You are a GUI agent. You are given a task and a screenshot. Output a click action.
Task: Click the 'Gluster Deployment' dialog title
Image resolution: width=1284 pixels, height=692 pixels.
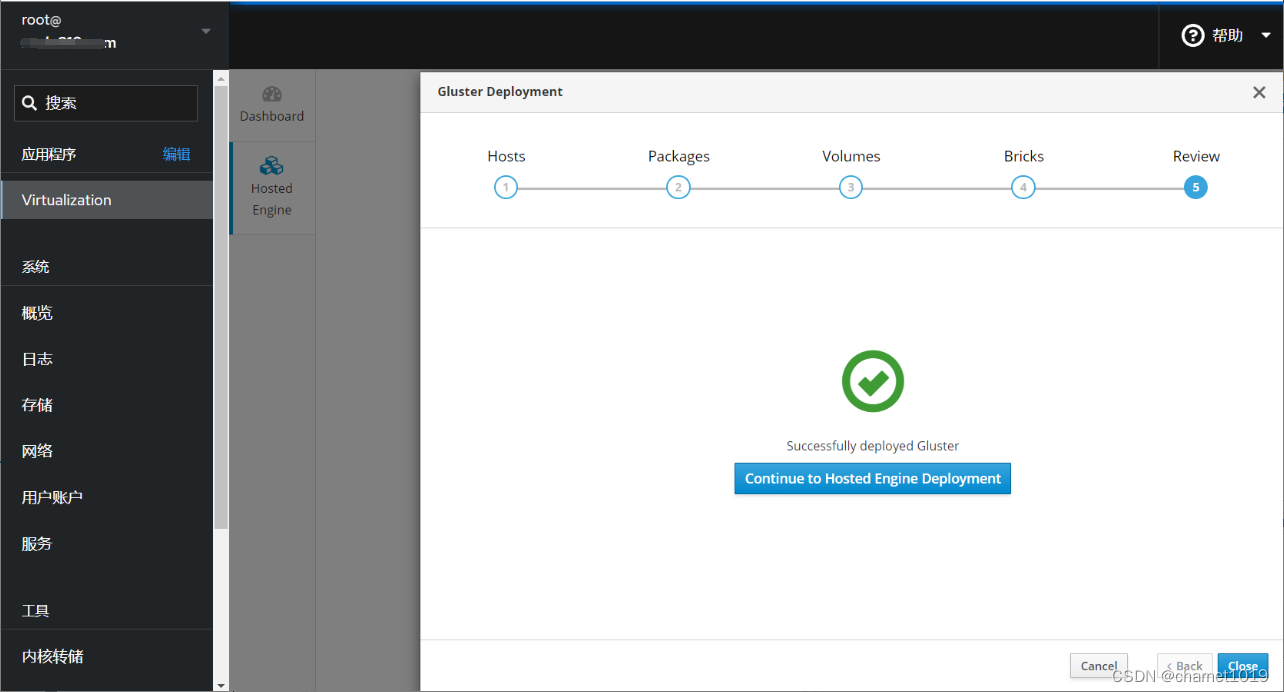[x=500, y=92]
